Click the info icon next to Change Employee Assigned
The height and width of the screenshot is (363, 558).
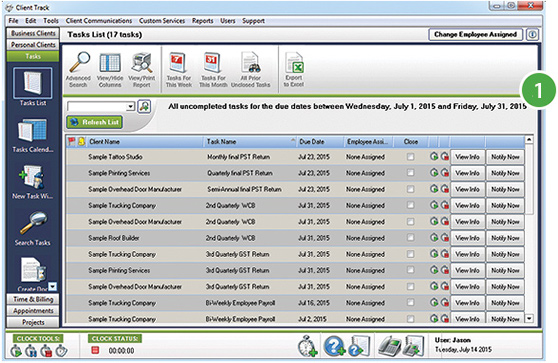click(532, 35)
